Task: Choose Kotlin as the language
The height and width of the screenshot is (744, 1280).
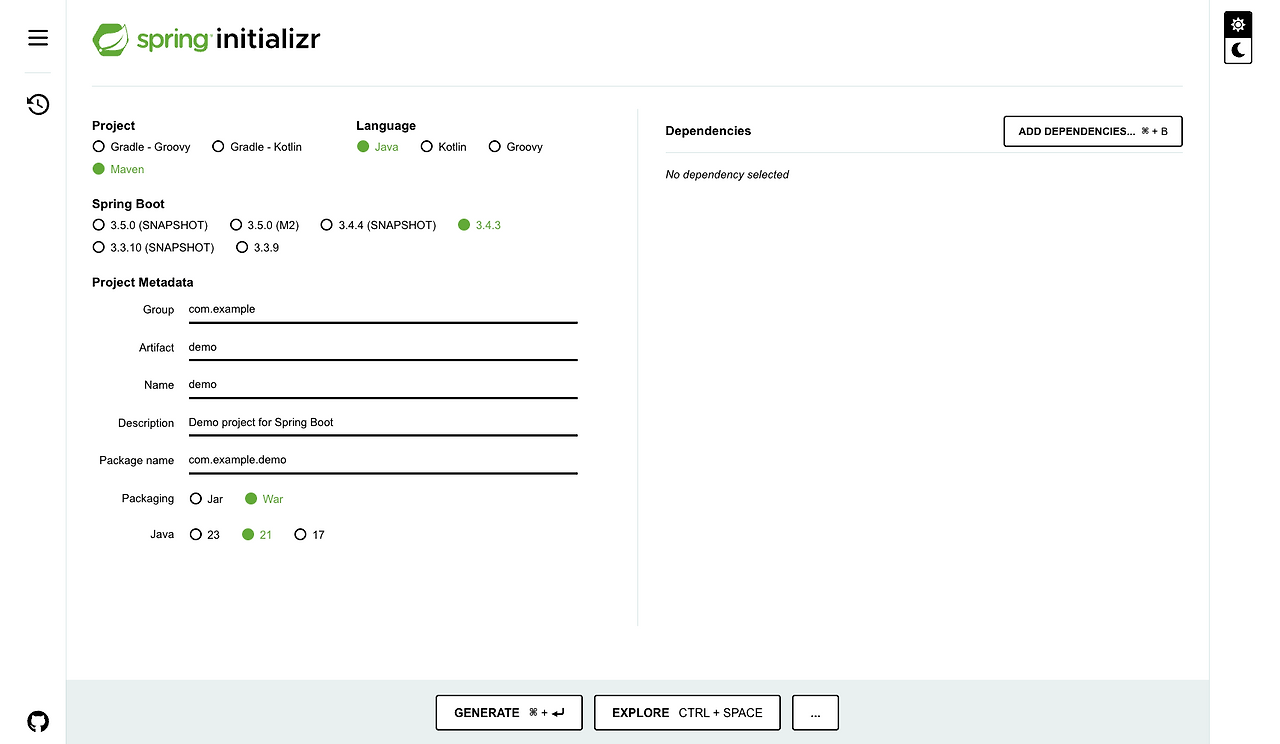Action: point(444,147)
